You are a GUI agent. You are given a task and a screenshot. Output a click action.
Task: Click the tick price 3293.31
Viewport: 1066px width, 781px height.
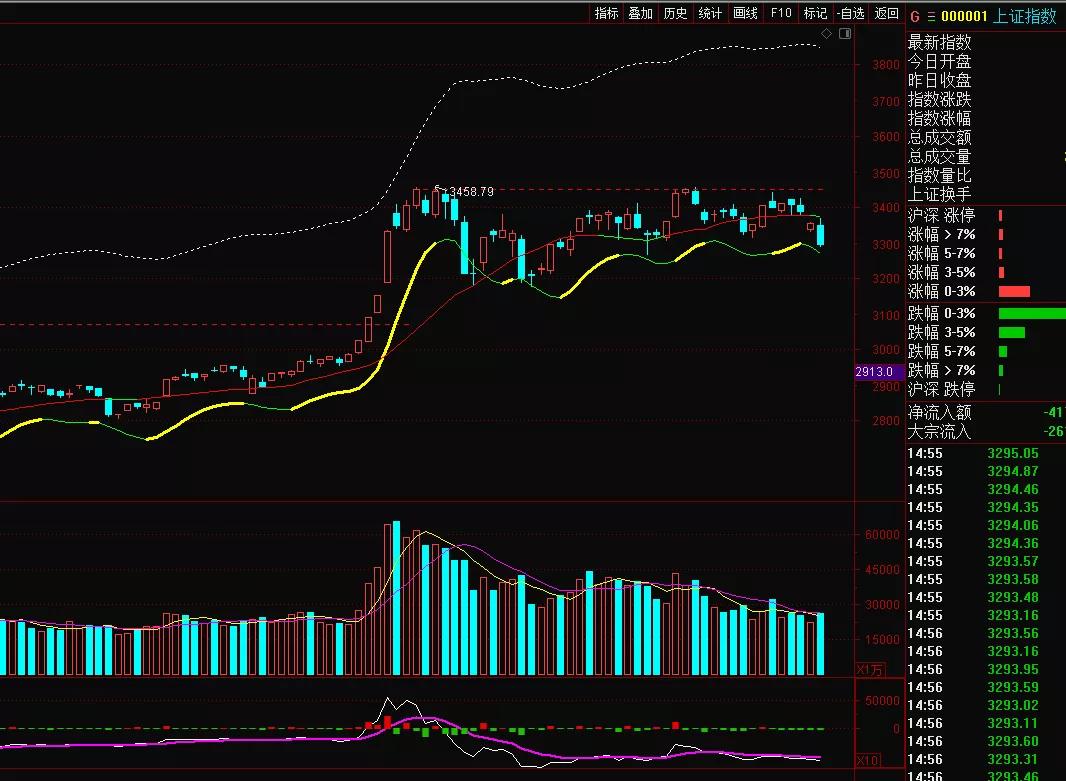click(x=1013, y=759)
